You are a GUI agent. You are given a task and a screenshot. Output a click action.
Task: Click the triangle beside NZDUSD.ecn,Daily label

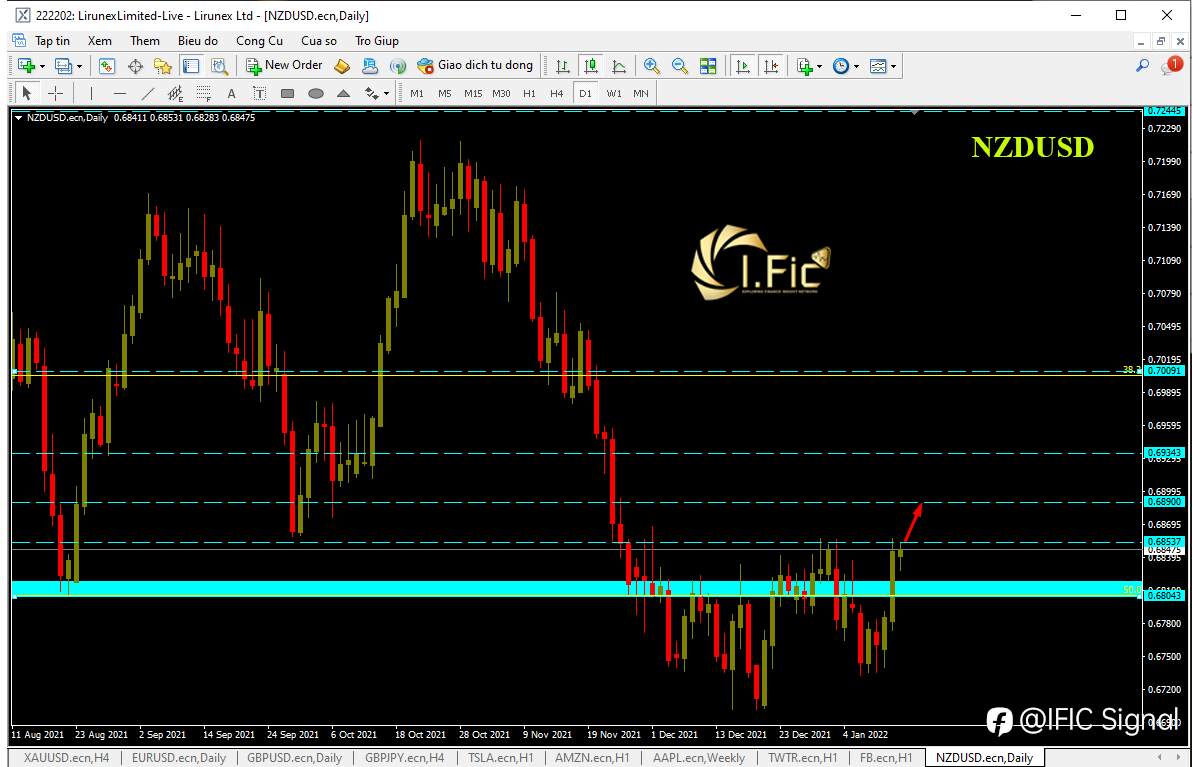point(18,118)
